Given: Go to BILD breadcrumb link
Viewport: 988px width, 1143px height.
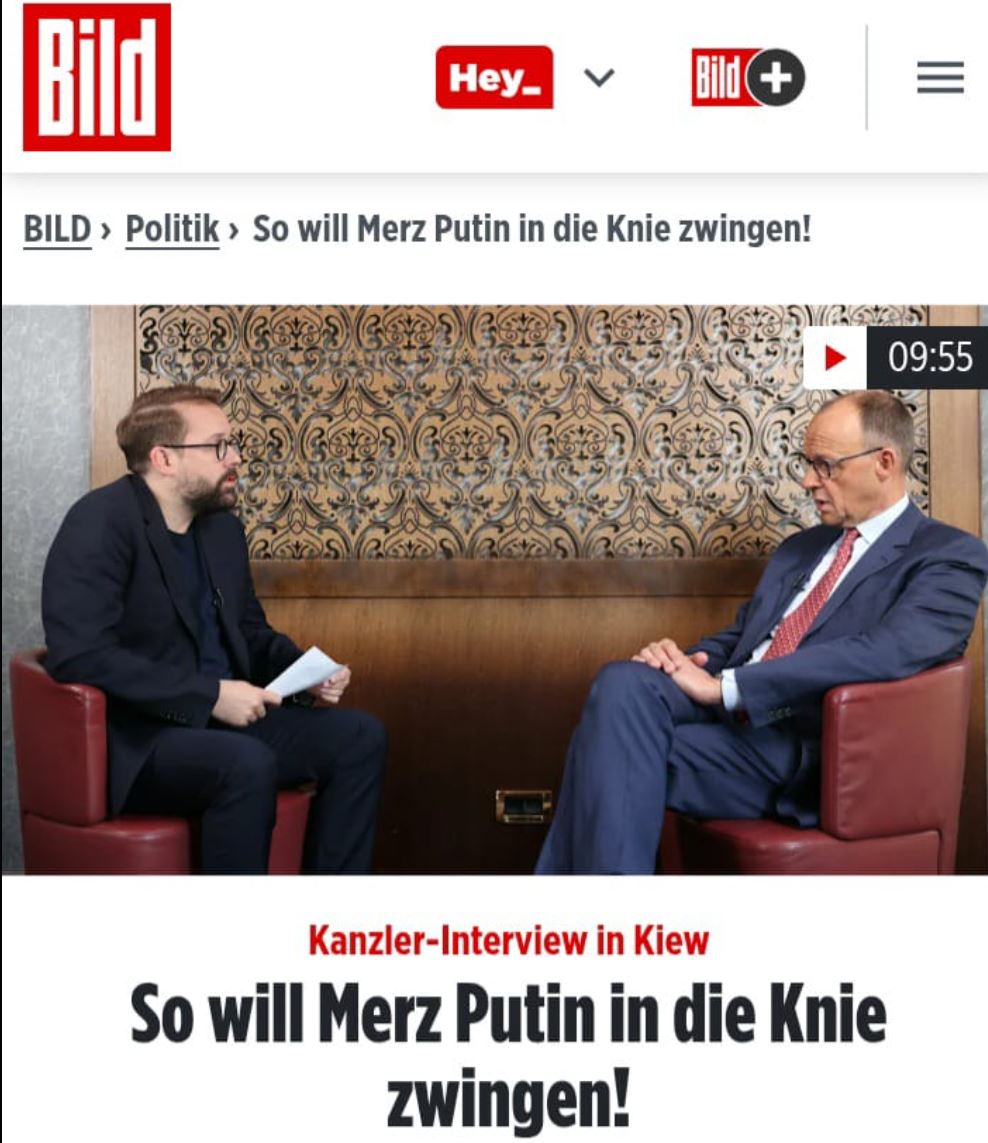Looking at the screenshot, I should tap(58, 229).
